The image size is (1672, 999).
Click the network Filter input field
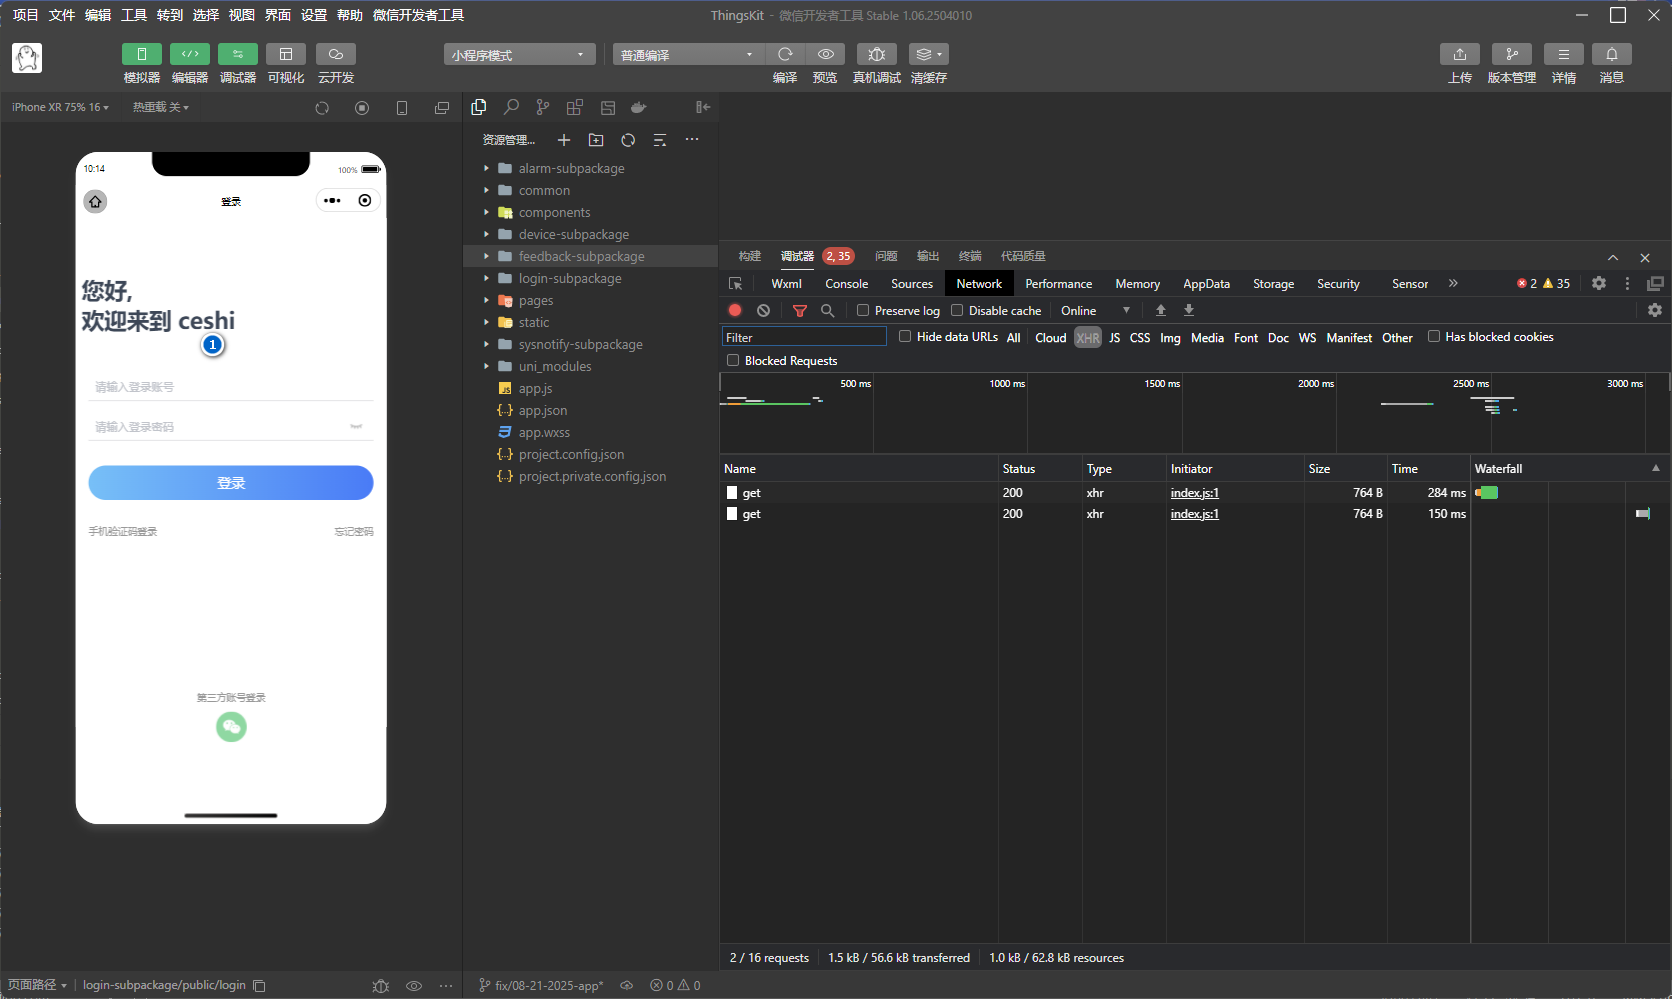point(804,338)
